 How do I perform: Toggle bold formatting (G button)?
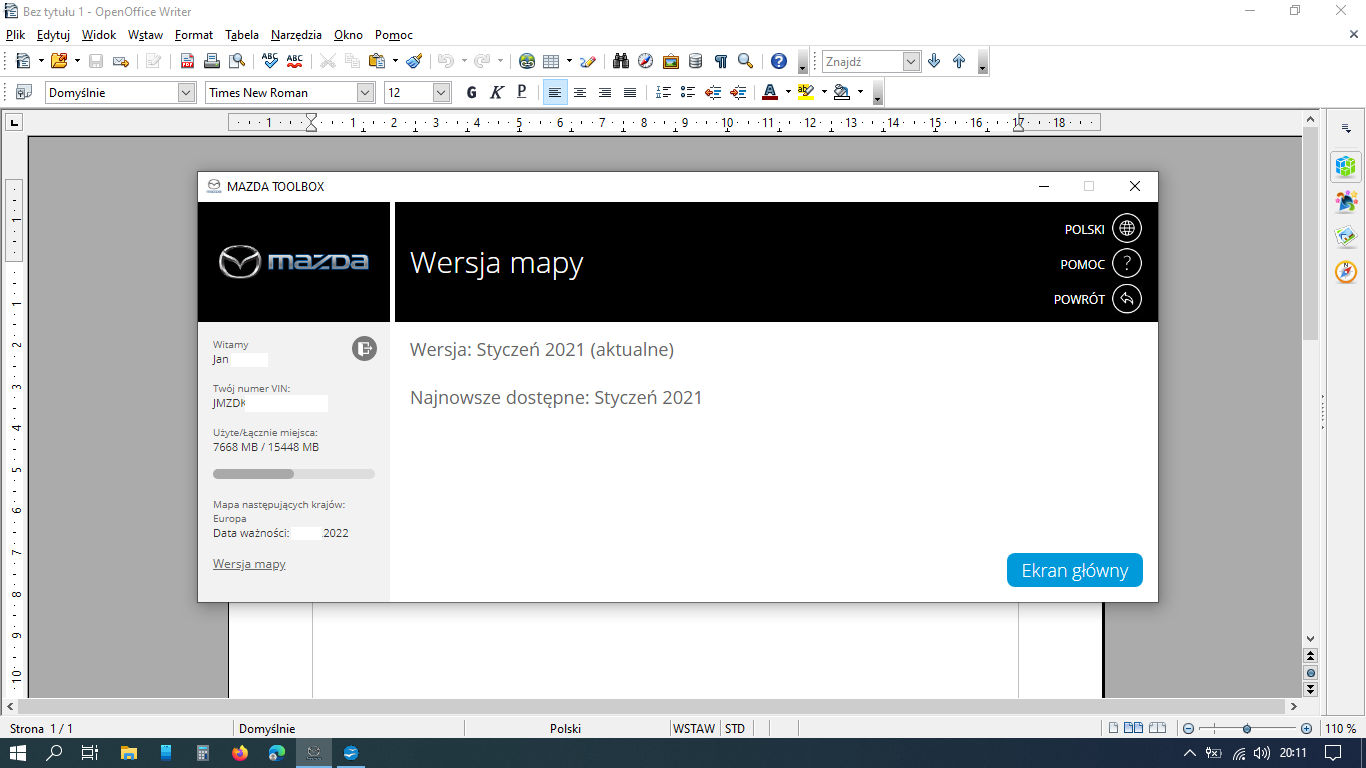472,92
